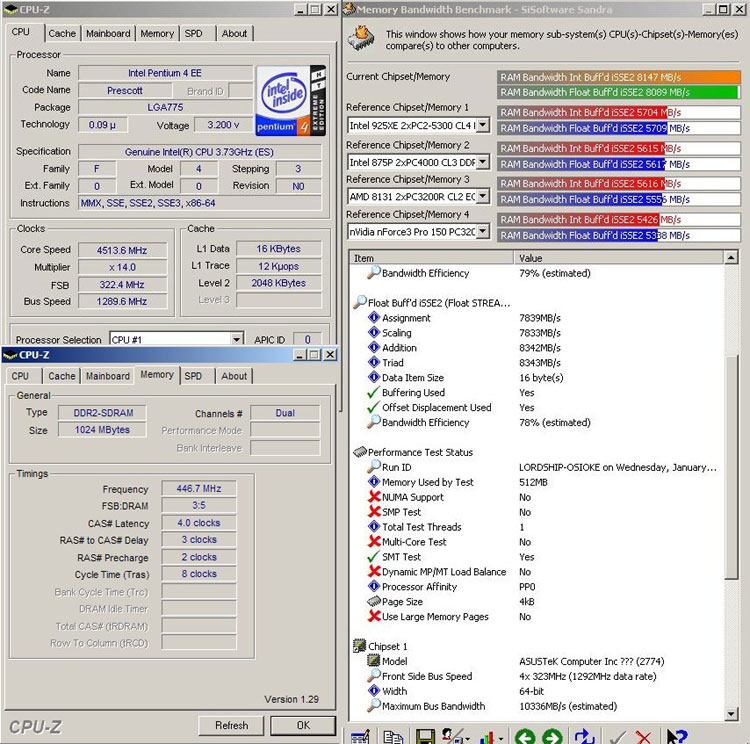Switch to CPU tab in bottom CPU-Z window
The image size is (750, 744).
(x=20, y=376)
